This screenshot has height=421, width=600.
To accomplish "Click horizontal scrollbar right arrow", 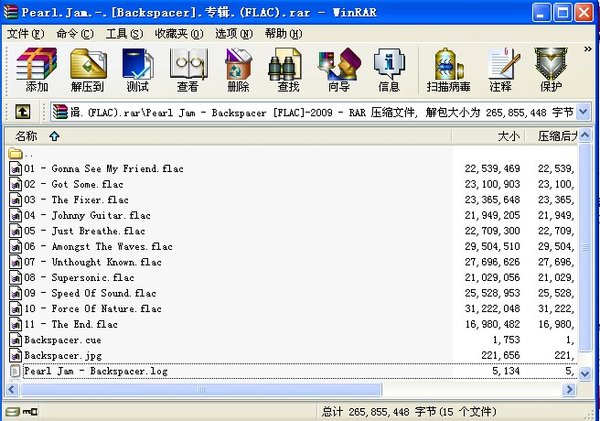I will (569, 389).
